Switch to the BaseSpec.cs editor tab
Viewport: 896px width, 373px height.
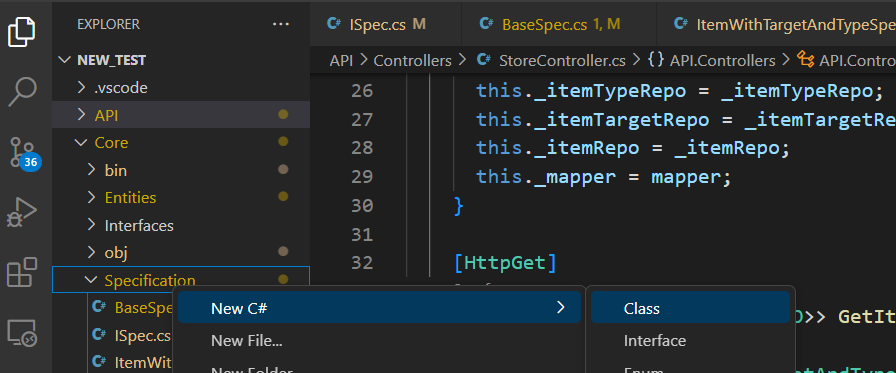[559, 23]
